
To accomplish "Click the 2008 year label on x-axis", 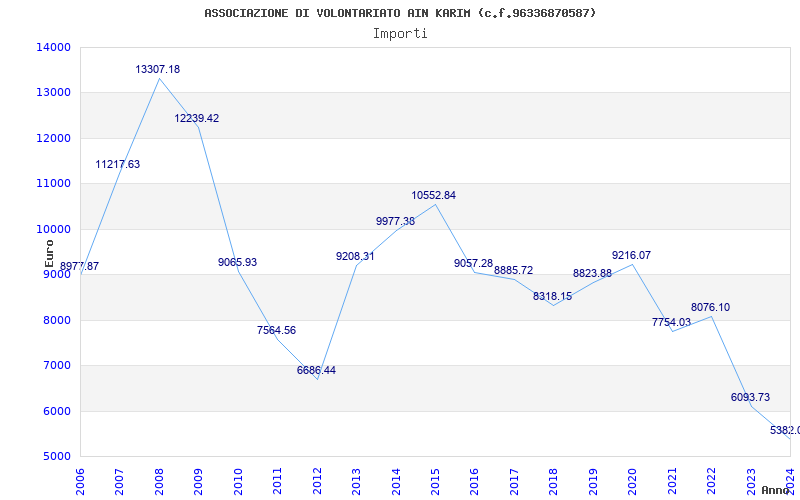I will [x=159, y=481].
